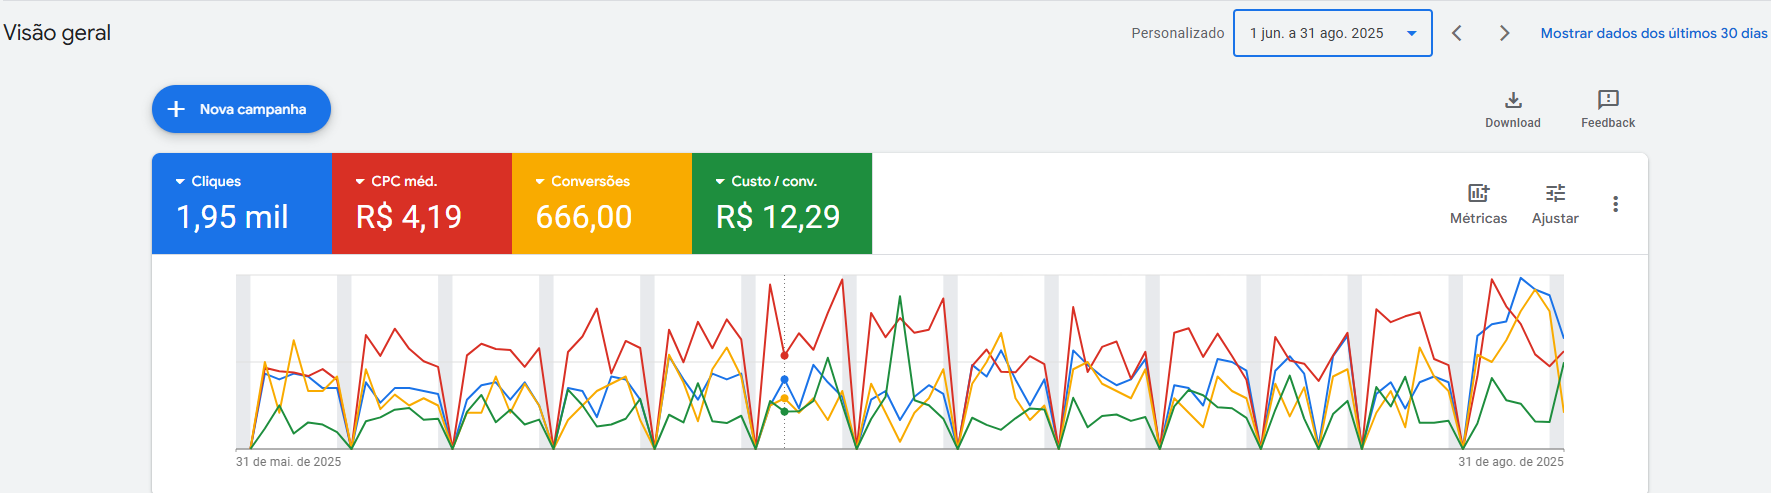
Task: Open the Métricas chart icon
Action: point(1478,193)
